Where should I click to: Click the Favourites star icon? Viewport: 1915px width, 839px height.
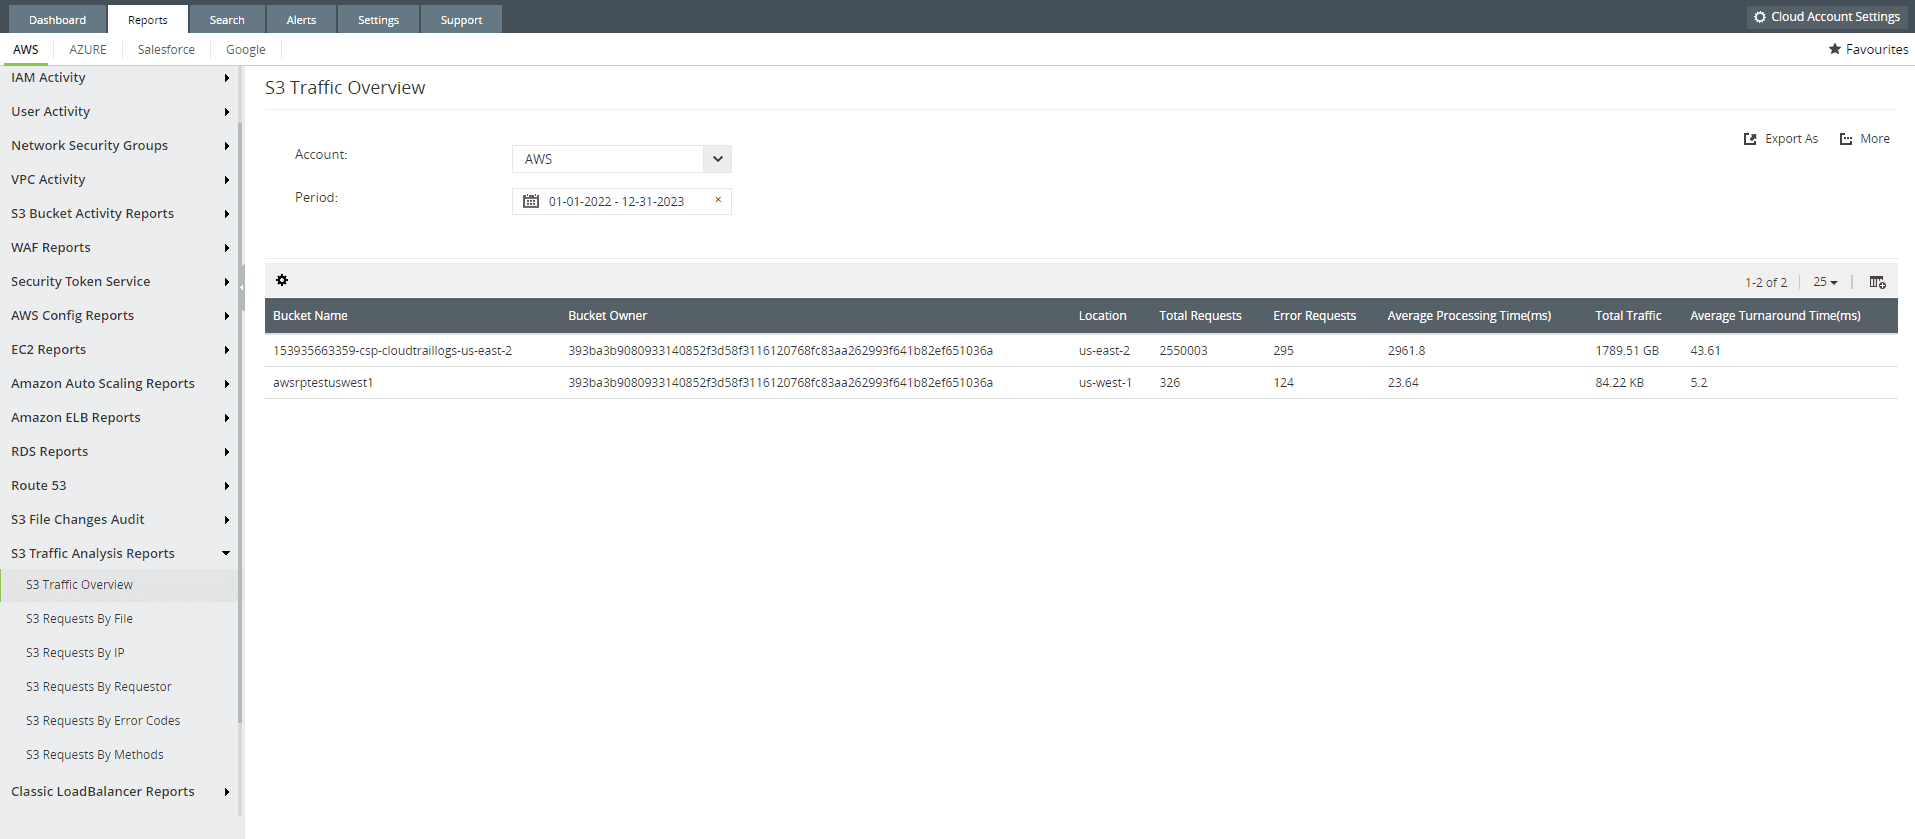[x=1835, y=49]
